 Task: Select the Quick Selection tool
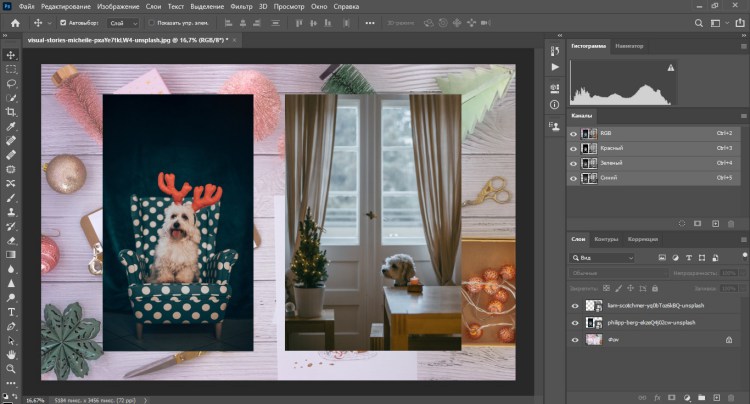point(11,98)
